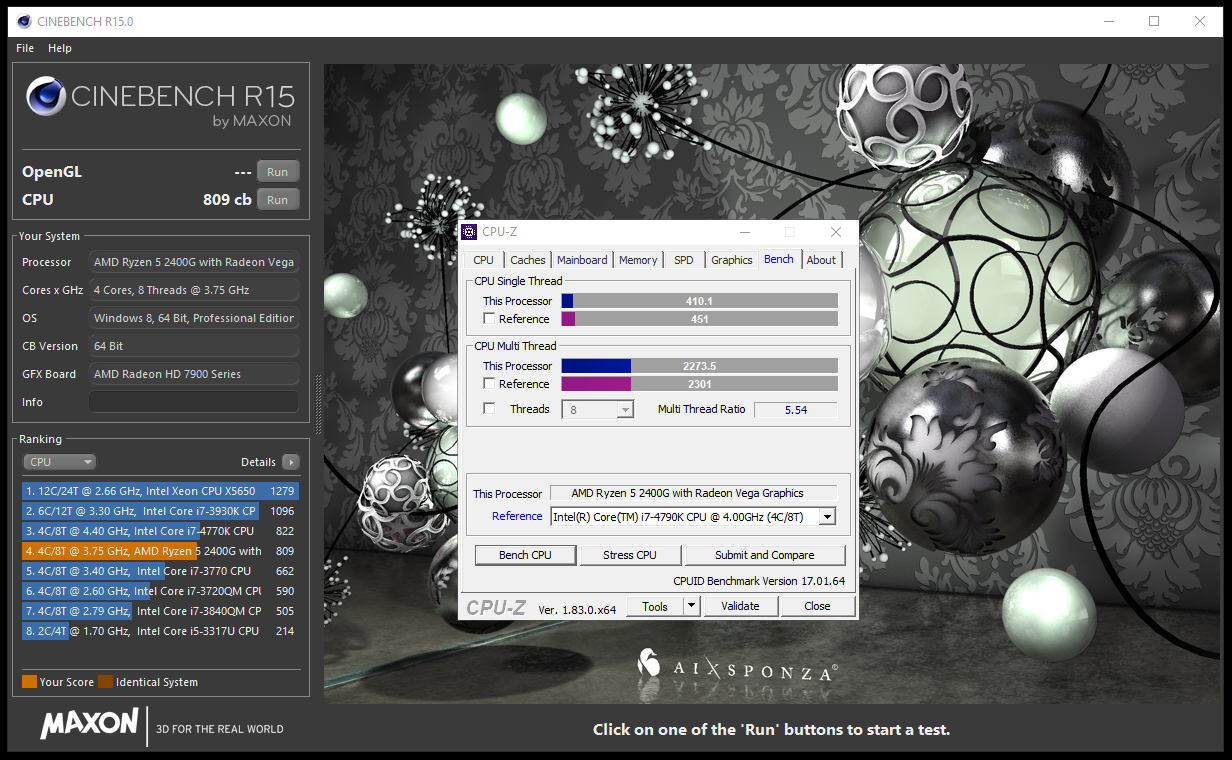This screenshot has width=1232, height=760.
Task: Enable the Multi Thread Reference checkbox
Action: pos(489,384)
